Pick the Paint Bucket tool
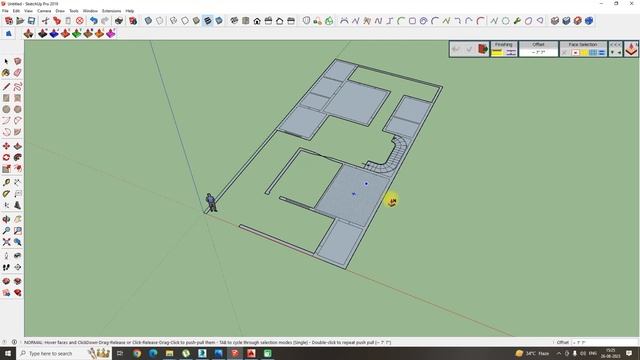 pos(6,73)
